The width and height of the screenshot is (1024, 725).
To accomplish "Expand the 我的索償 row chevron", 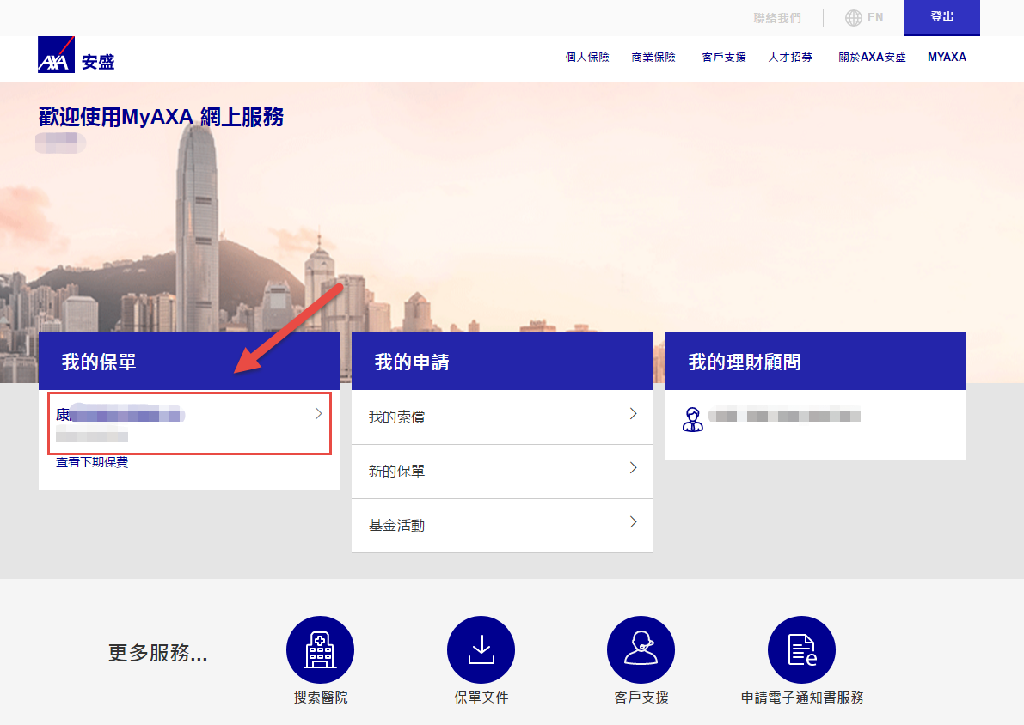I will tap(633, 413).
